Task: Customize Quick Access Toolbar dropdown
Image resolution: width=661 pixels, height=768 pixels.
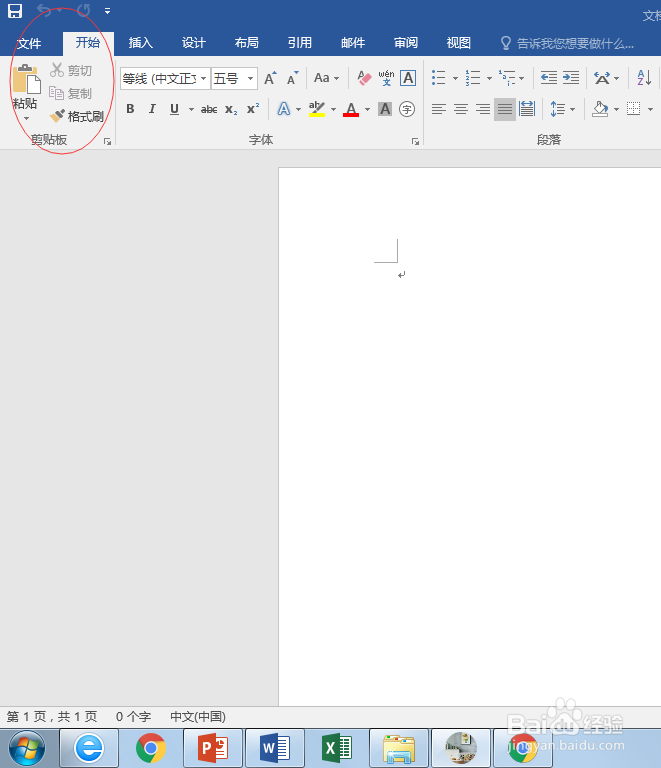Action: pos(107,11)
